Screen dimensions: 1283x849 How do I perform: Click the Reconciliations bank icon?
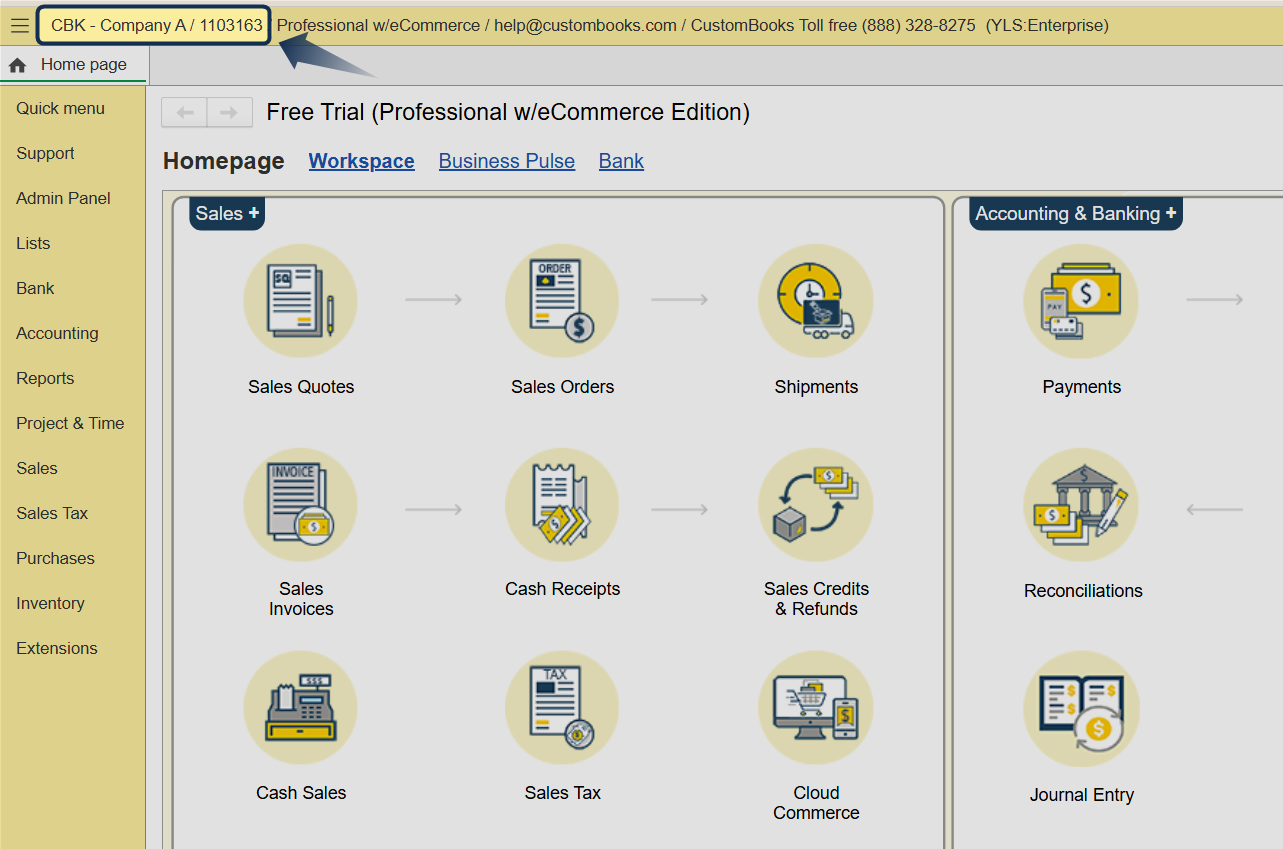[x=1081, y=505]
